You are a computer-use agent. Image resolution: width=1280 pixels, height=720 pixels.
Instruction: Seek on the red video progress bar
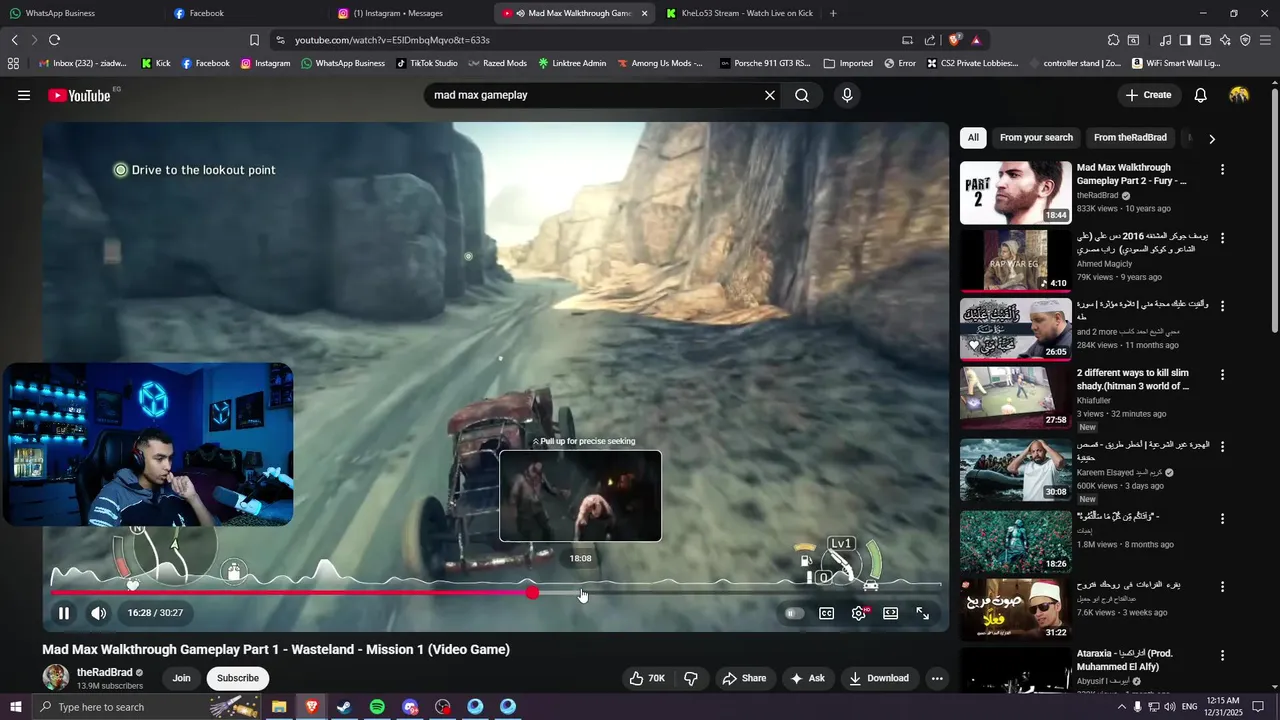coord(496,593)
